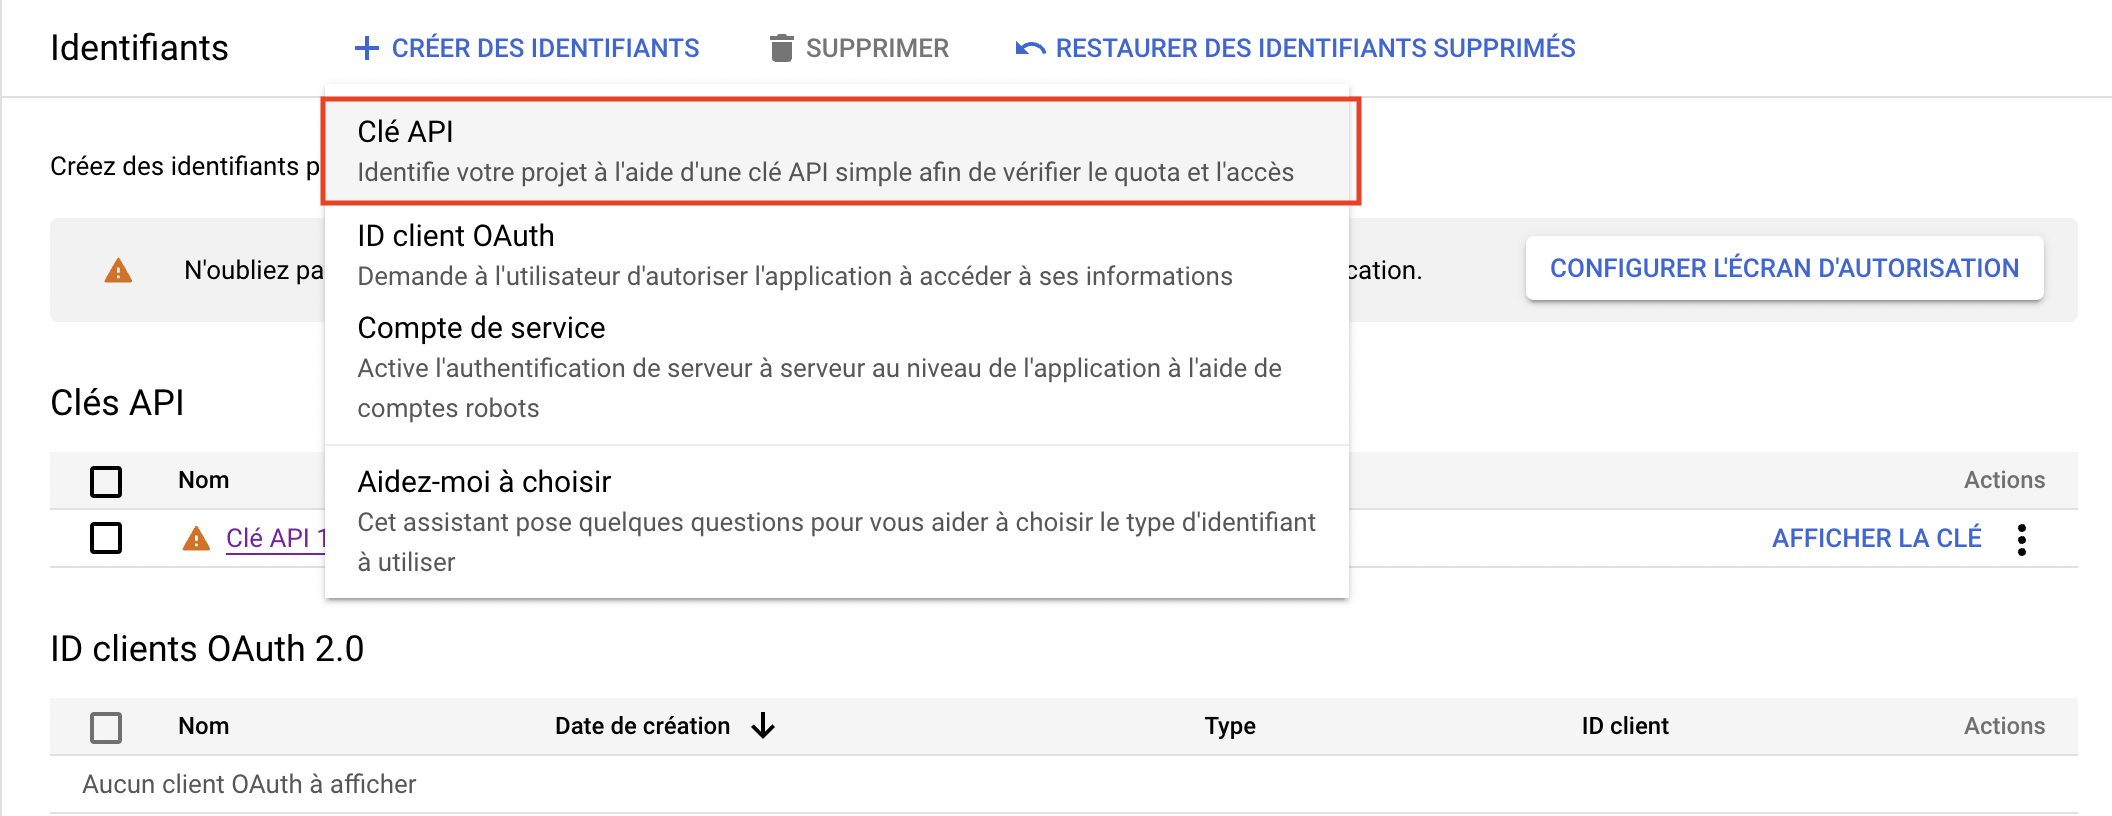Click Configurer l'écran d'autorisation button
The width and height of the screenshot is (2112, 816).
1784,268
